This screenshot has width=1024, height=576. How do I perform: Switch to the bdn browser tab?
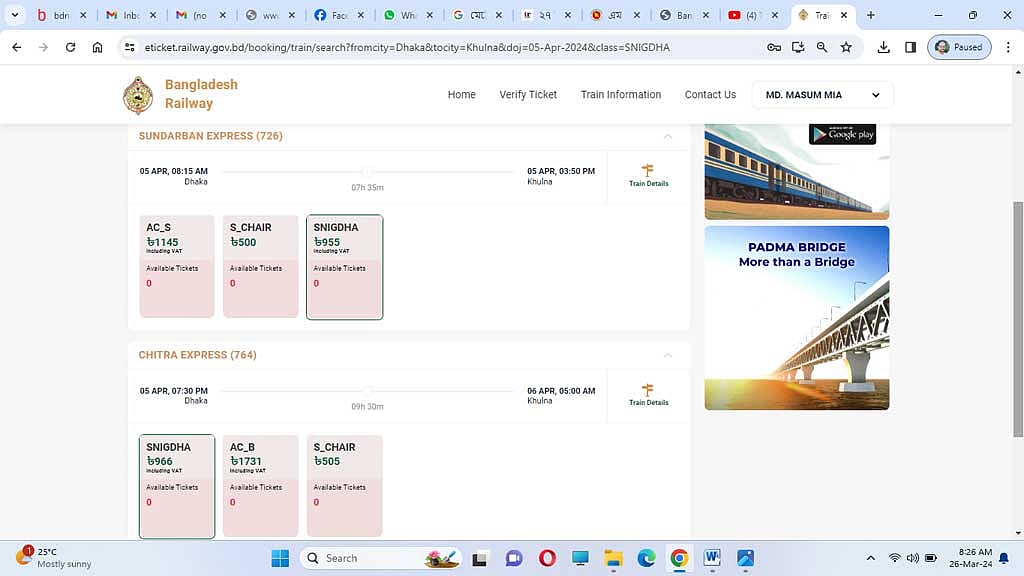(61, 15)
